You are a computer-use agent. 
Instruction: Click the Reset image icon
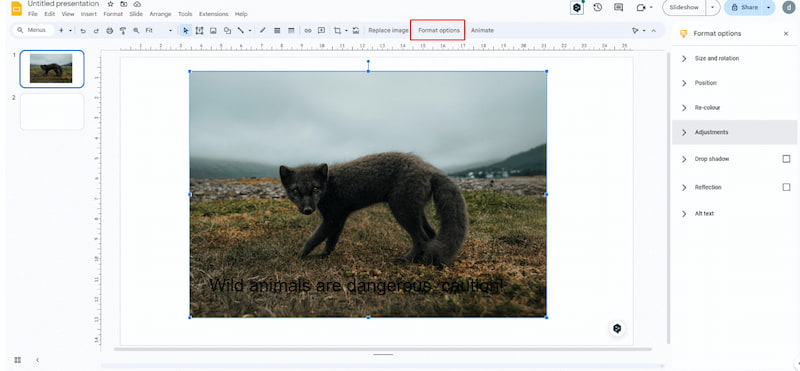tap(356, 31)
